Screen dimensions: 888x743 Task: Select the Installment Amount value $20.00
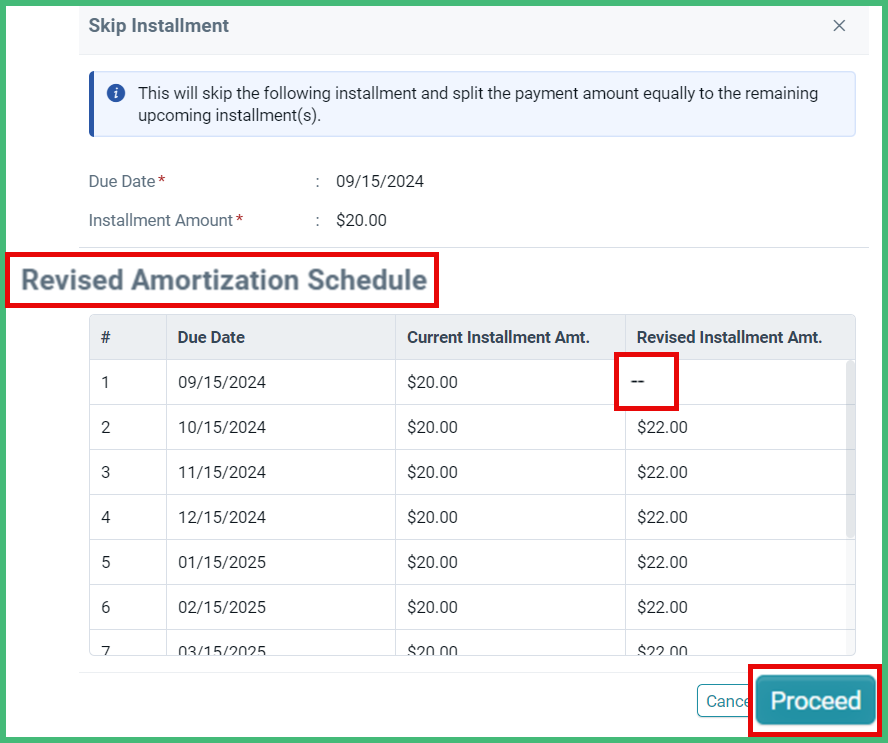(360, 220)
